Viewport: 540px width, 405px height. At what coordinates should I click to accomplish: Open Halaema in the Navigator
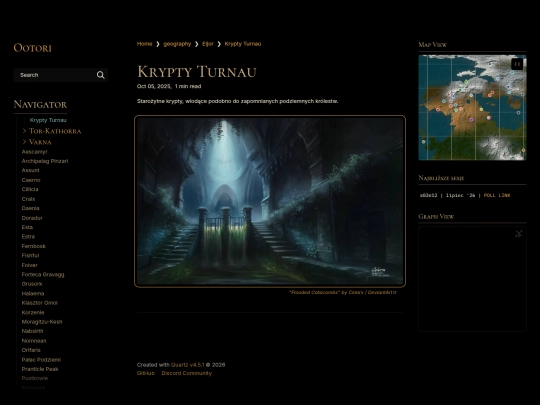(33, 293)
